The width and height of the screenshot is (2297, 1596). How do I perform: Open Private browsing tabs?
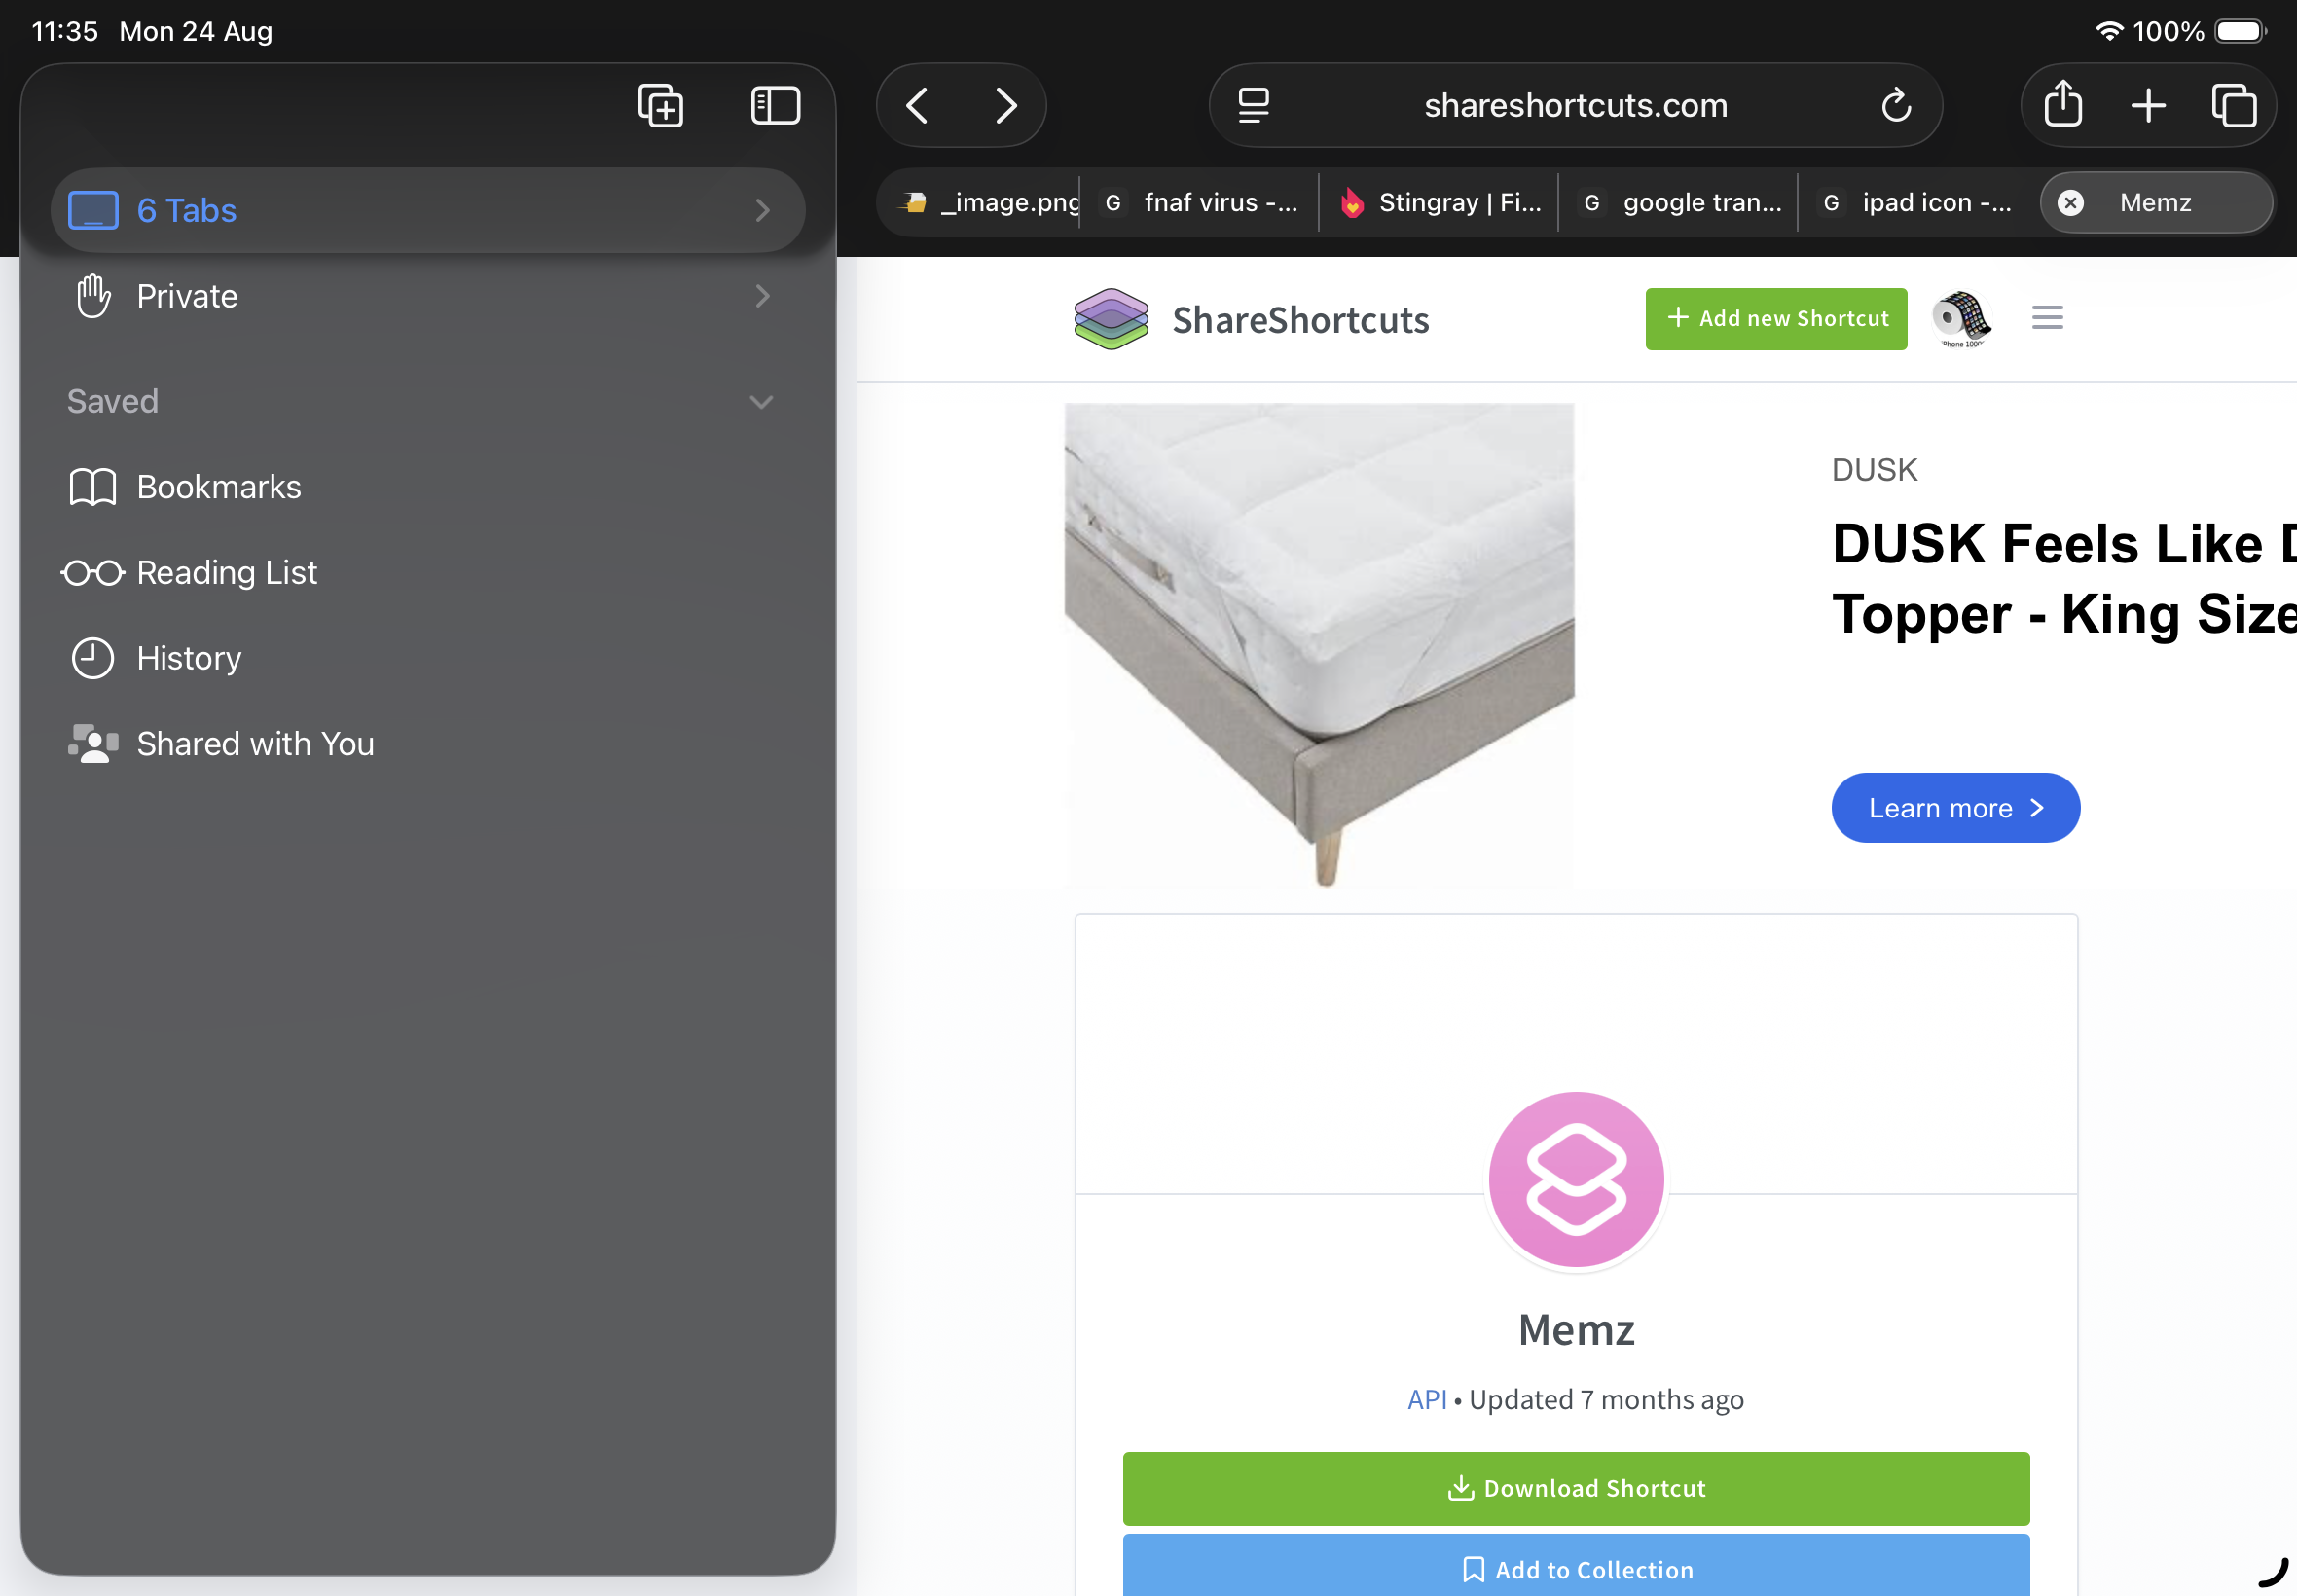[x=428, y=296]
